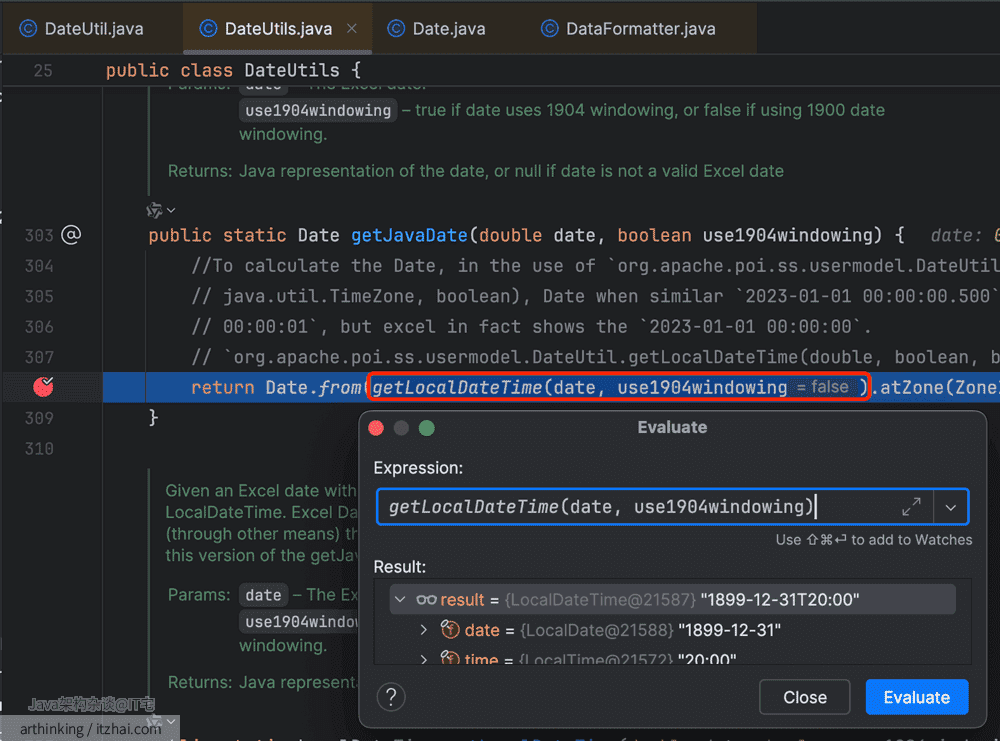1000x741 pixels.
Task: Expand the expression editor to multiline
Action: click(x=911, y=507)
